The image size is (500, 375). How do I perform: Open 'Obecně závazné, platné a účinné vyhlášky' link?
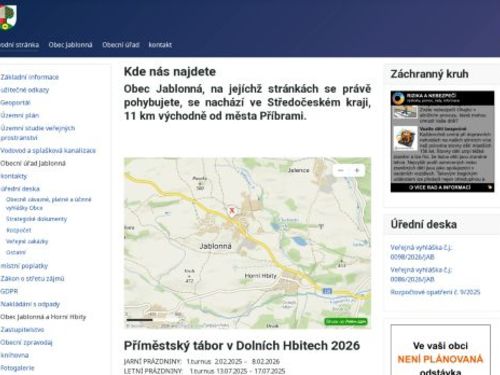click(49, 203)
